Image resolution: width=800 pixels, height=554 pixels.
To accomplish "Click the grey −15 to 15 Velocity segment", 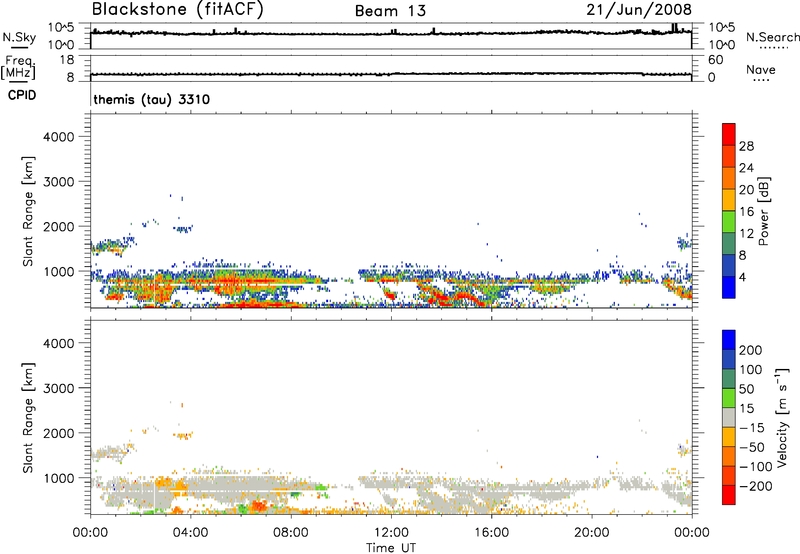I will pyautogui.click(x=729, y=417).
